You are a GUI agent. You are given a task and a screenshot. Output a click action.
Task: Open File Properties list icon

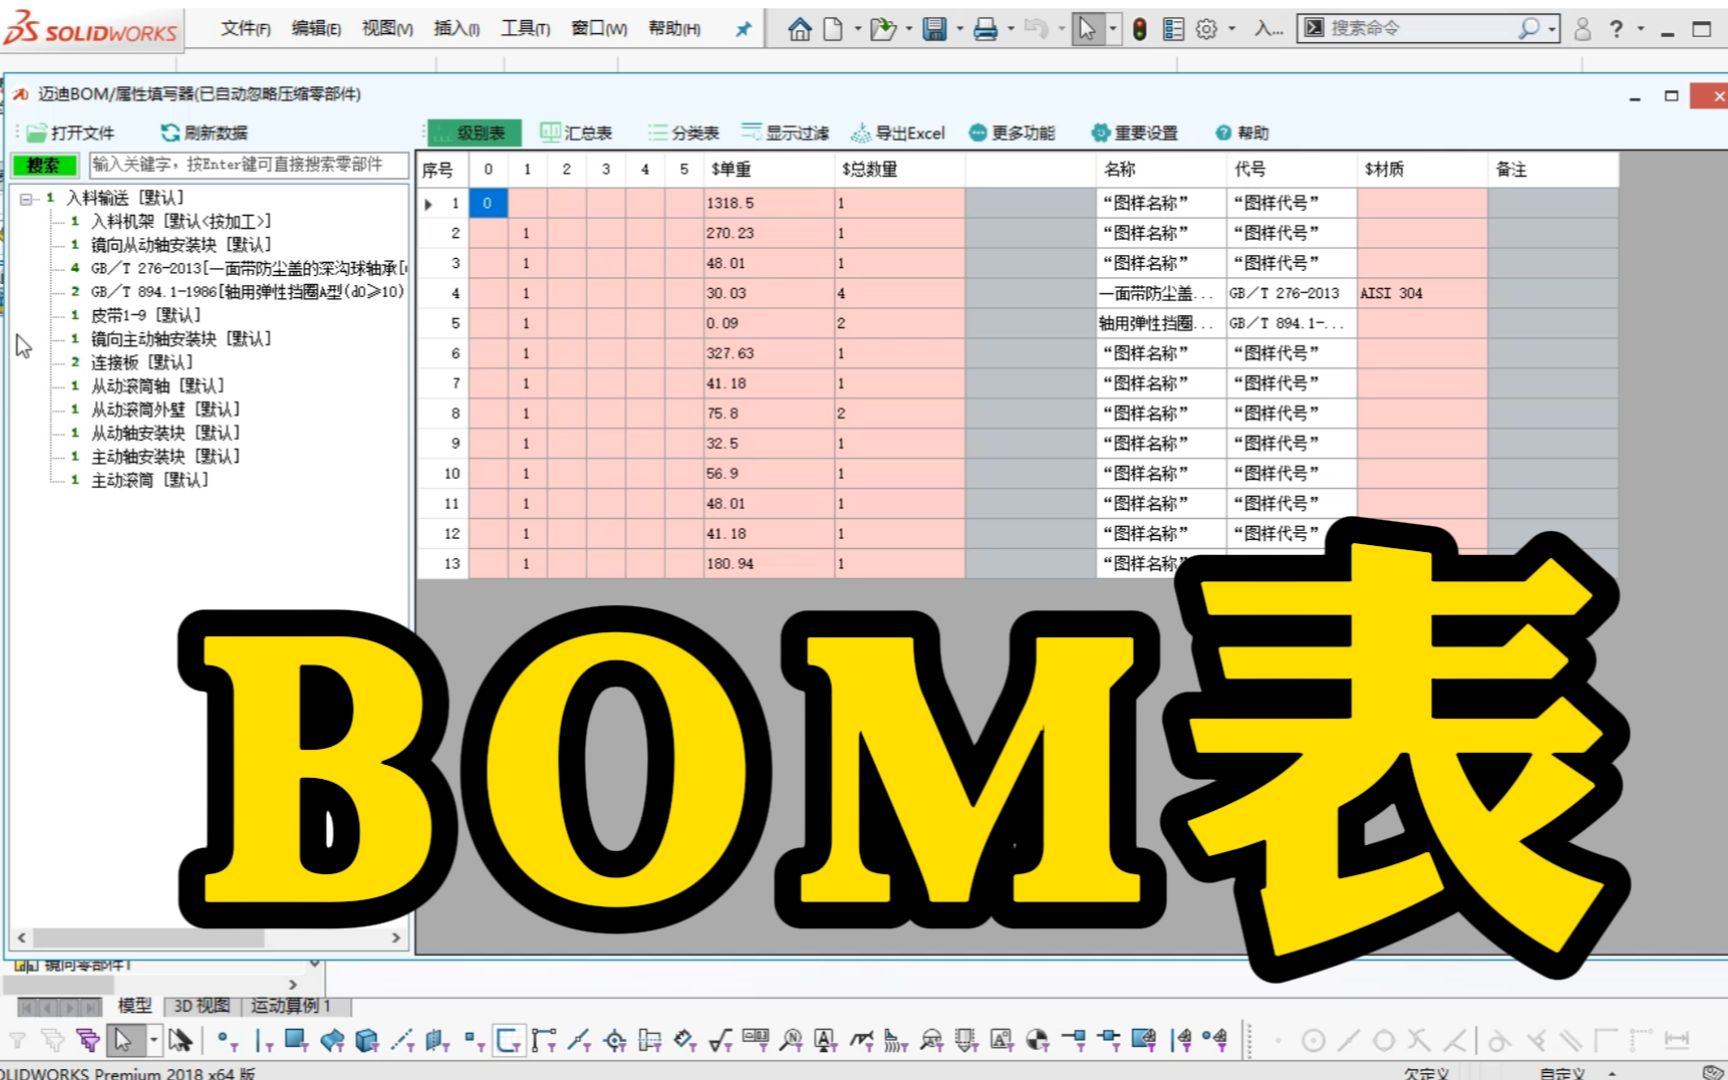[1173, 29]
